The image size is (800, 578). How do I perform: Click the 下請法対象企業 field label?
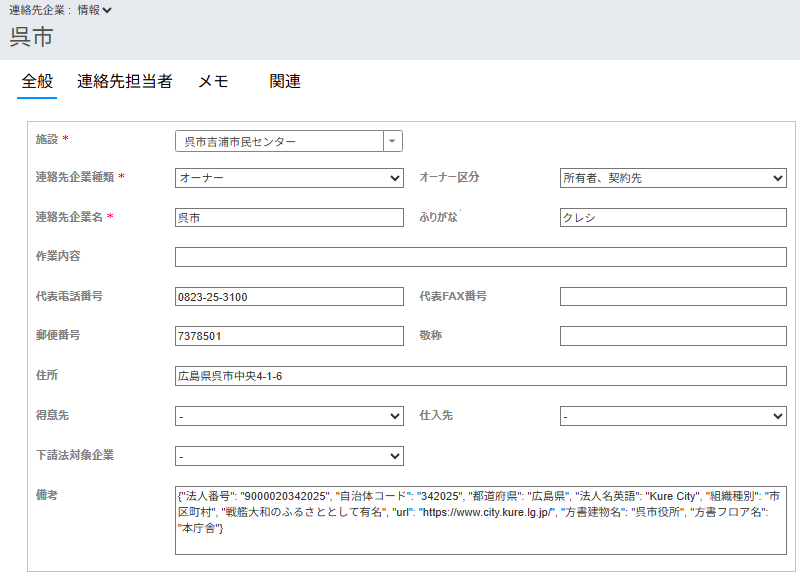tap(74, 455)
